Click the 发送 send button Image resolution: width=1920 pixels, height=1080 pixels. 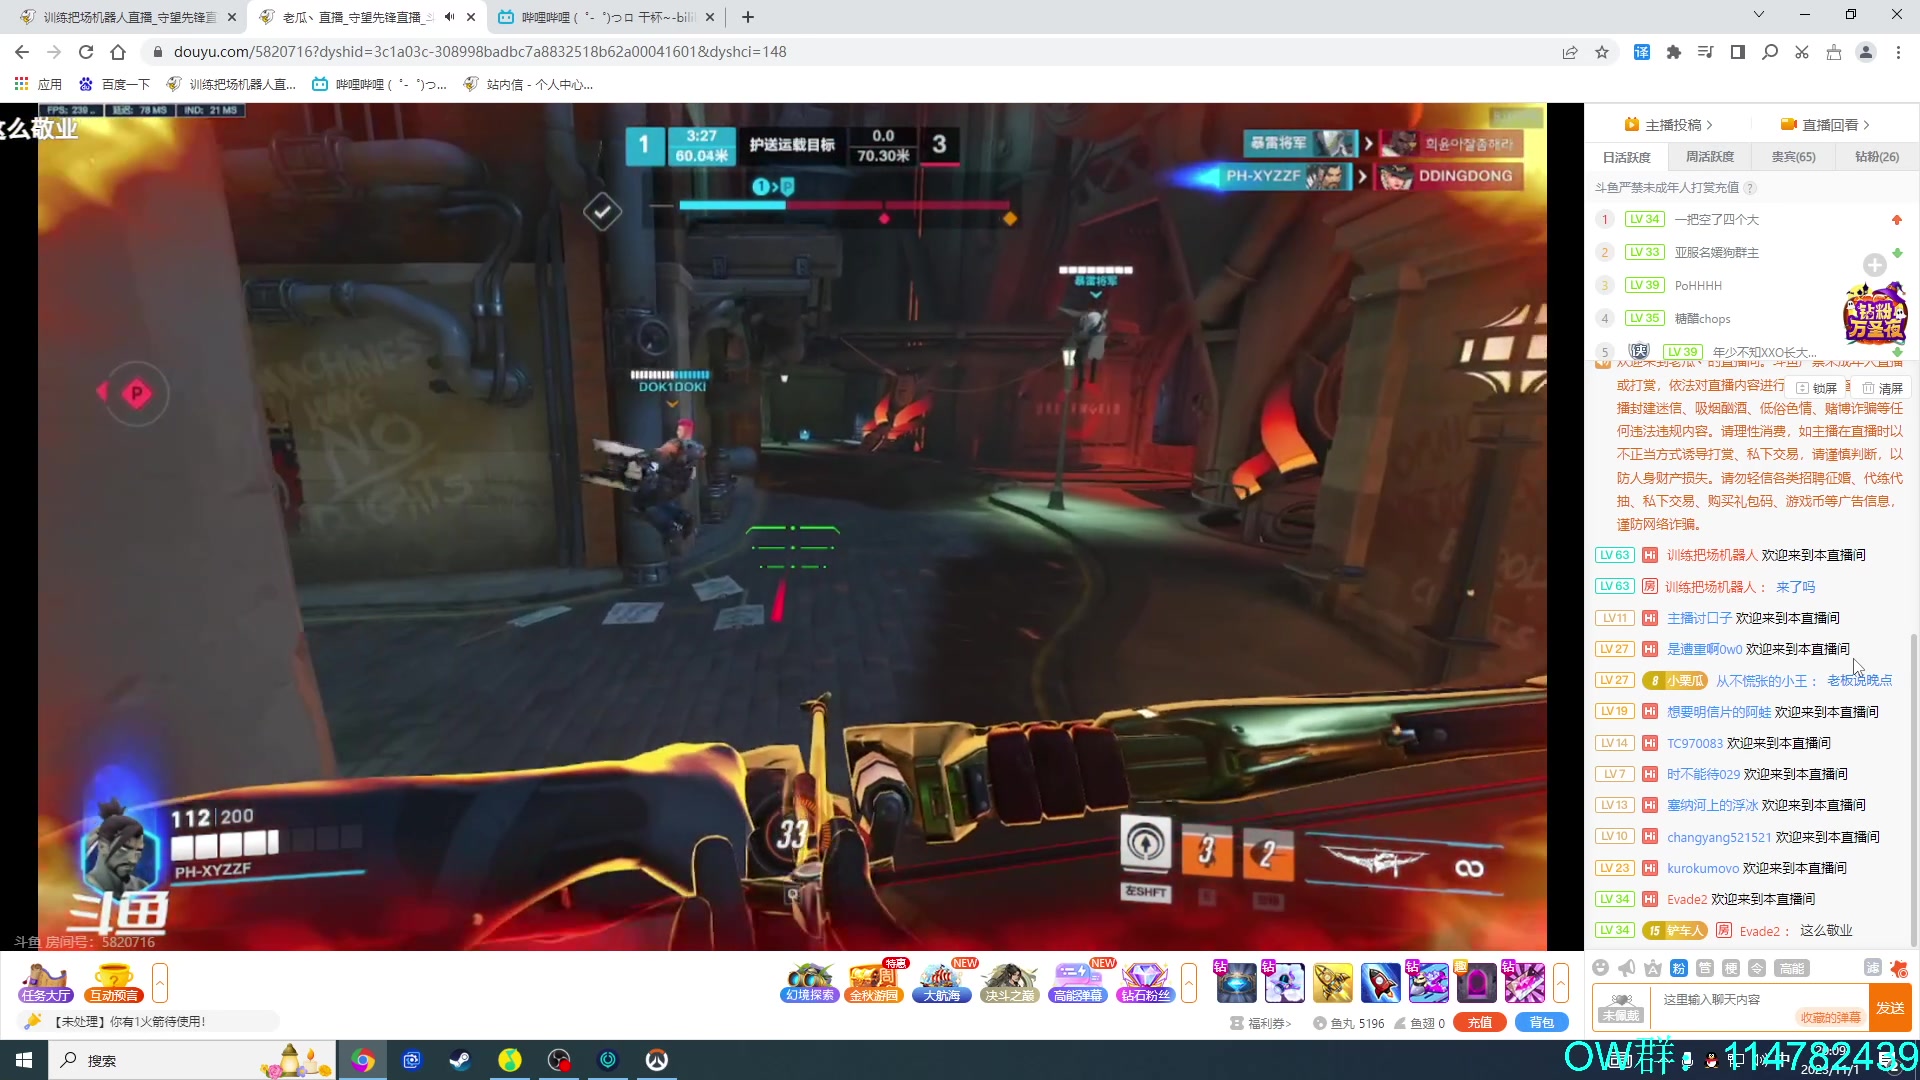tap(1890, 1007)
